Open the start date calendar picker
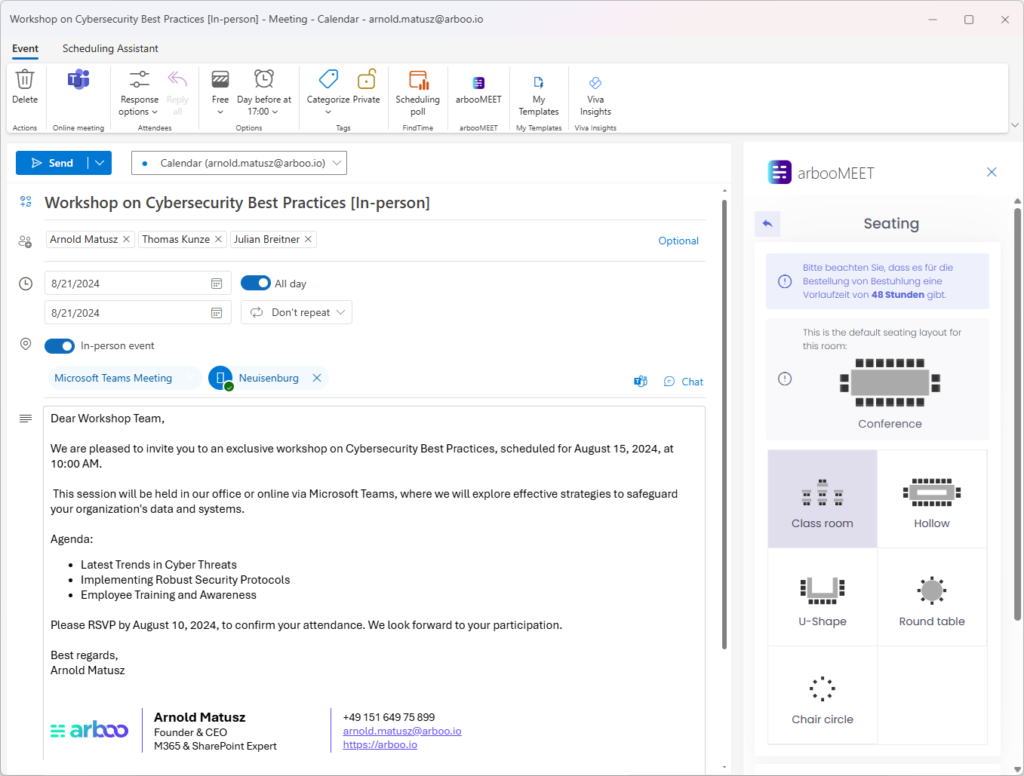Viewport: 1024px width, 776px height. (x=216, y=283)
